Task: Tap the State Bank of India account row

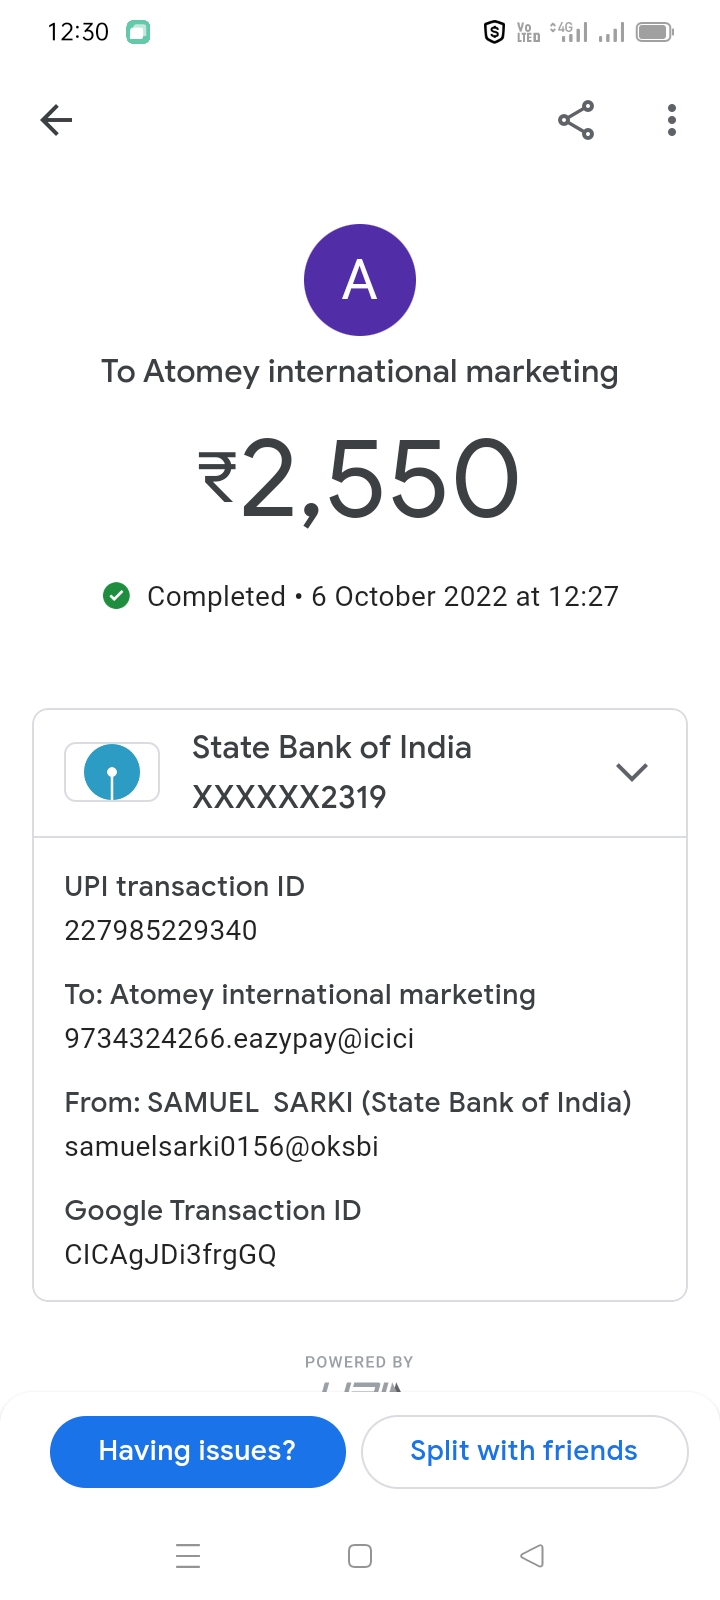Action: tap(360, 773)
